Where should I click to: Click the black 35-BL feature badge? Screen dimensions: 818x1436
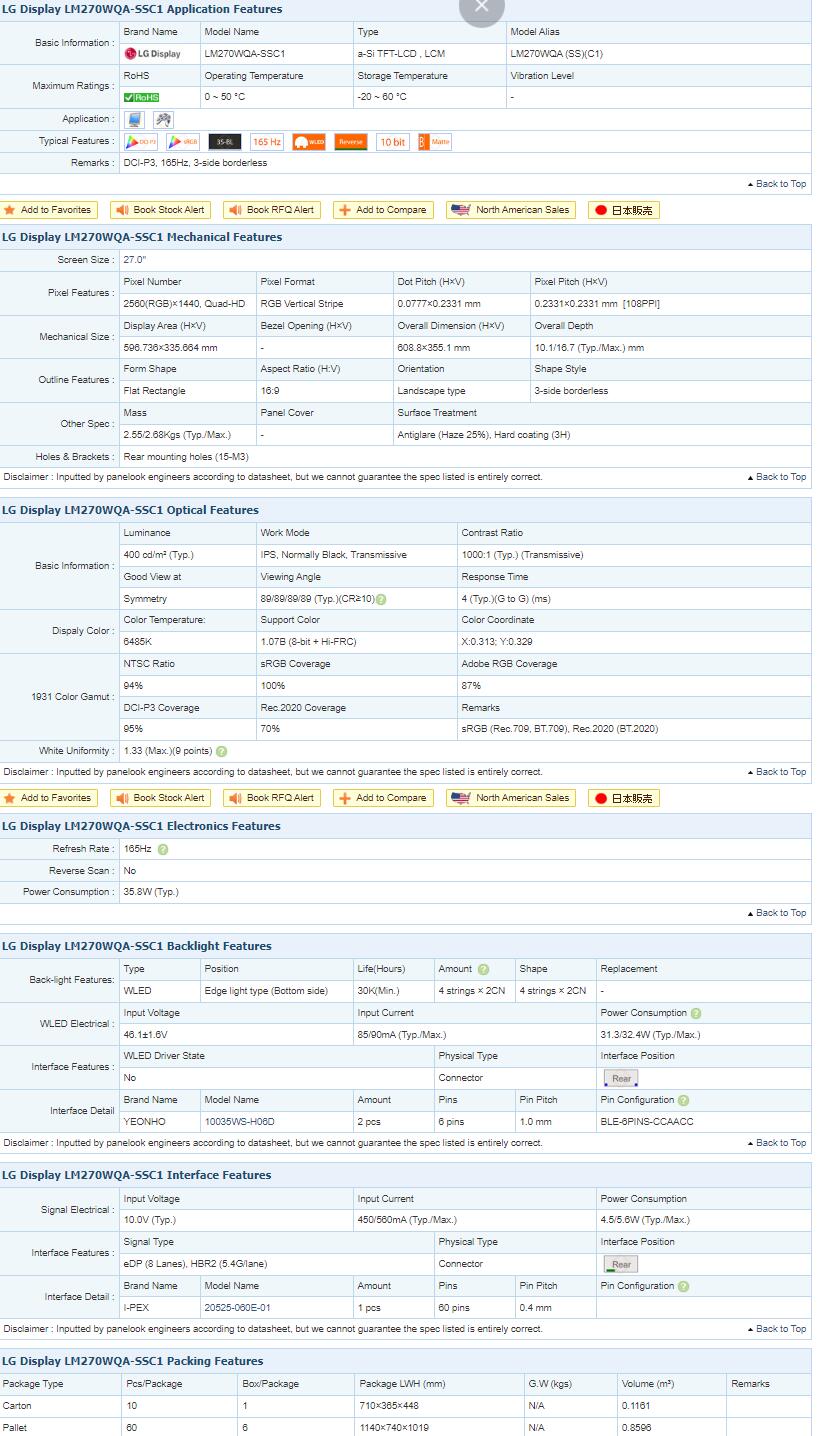tap(225, 142)
